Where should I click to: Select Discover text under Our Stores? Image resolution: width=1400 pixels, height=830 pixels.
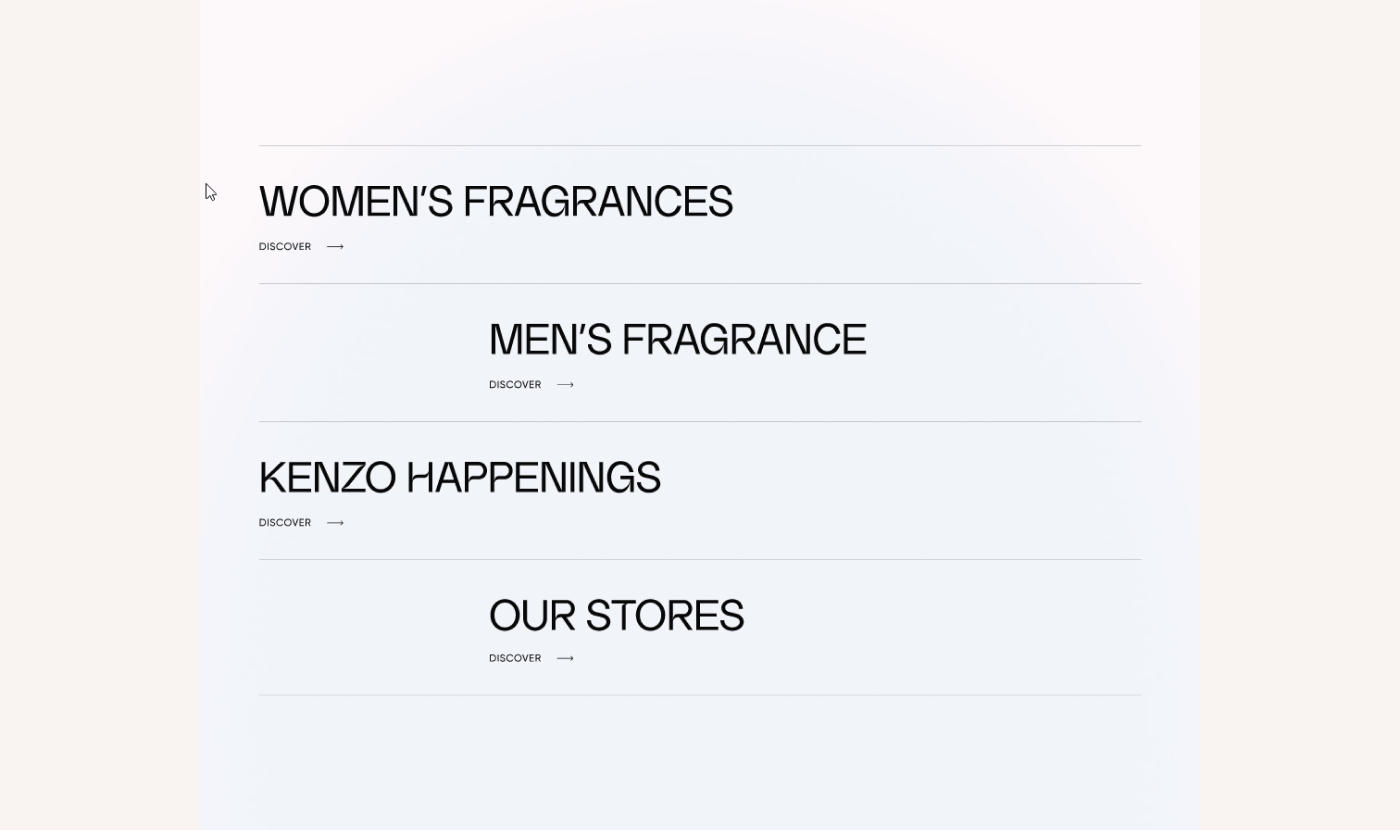click(x=515, y=659)
